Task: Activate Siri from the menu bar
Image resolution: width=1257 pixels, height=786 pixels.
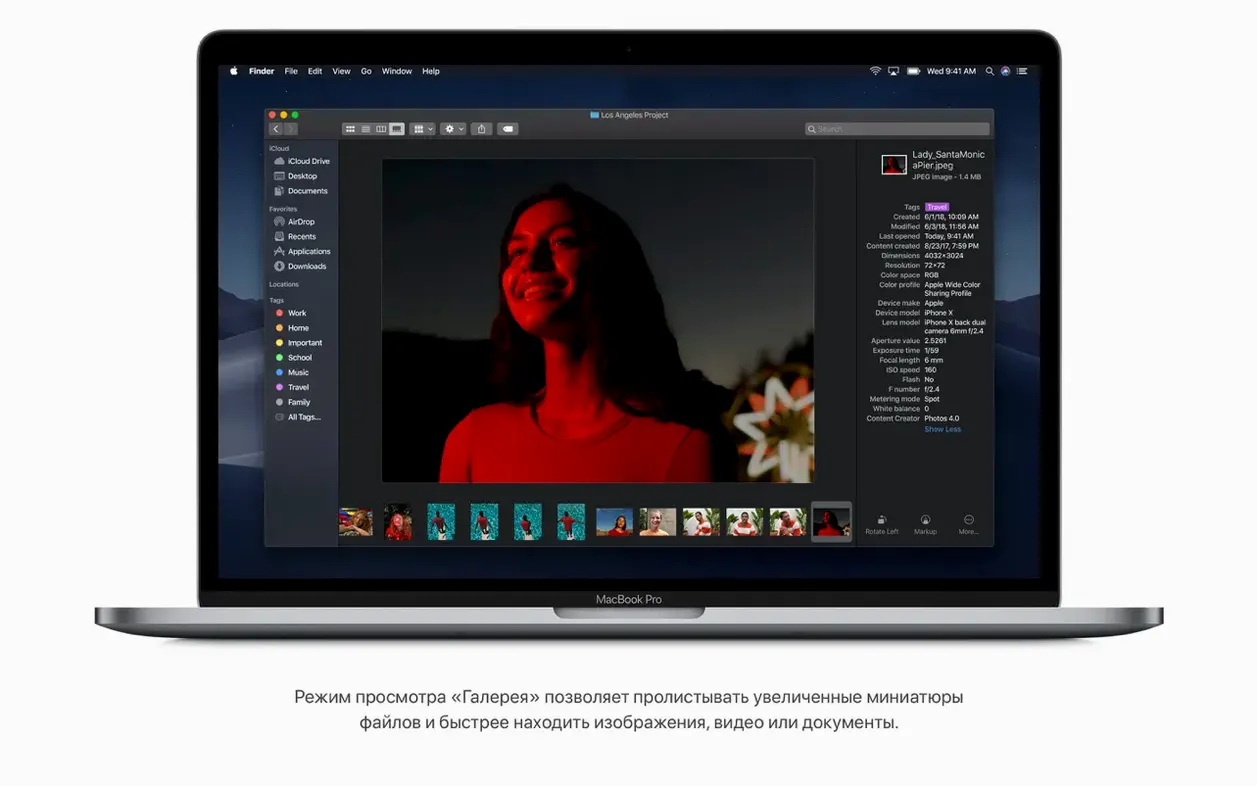Action: [1005, 71]
